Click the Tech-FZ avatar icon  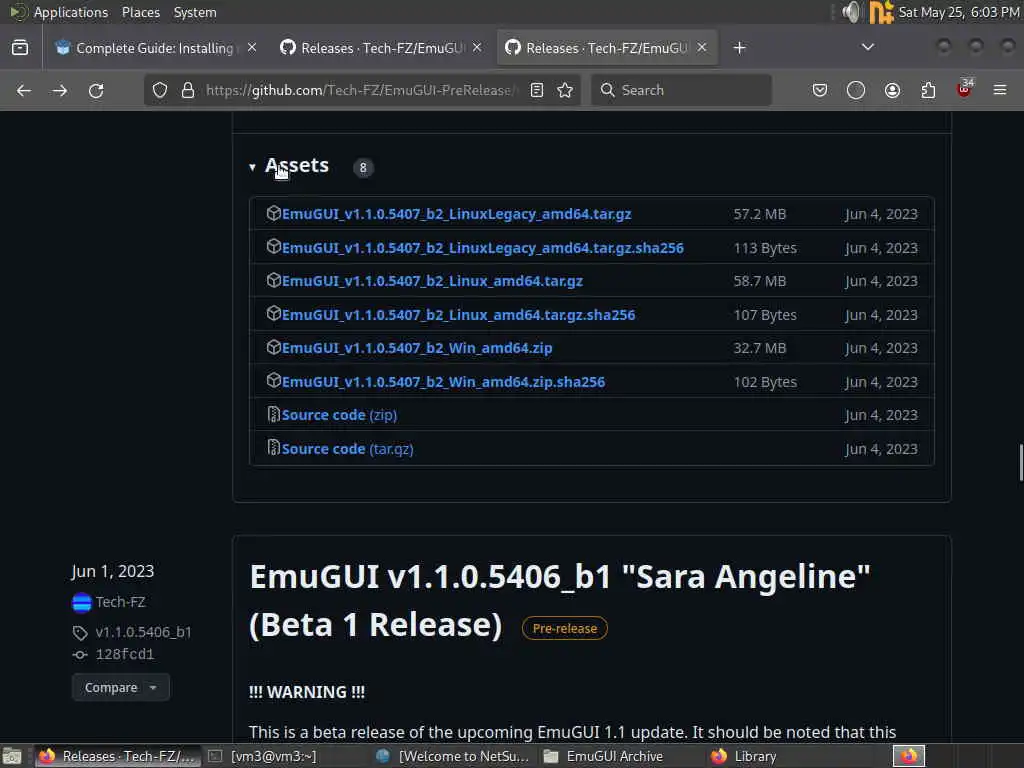click(82, 602)
